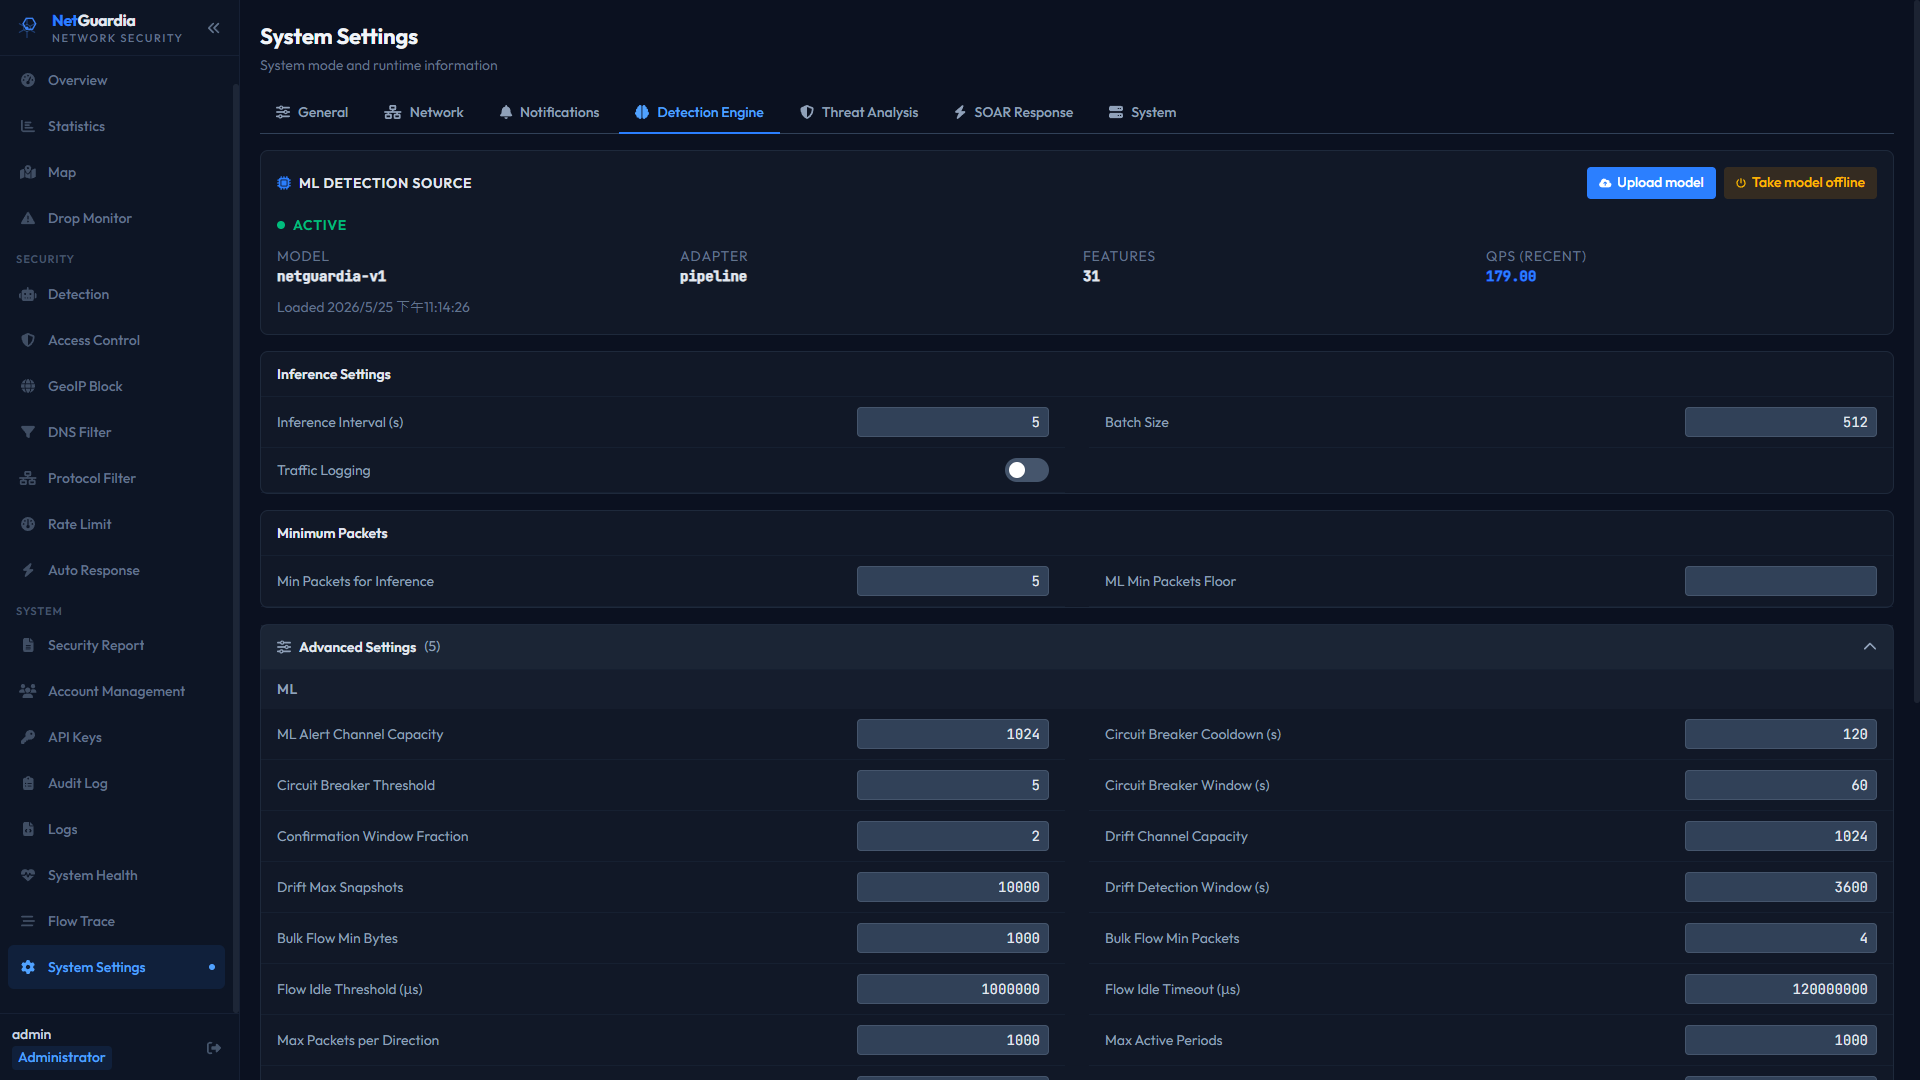Click the Upload model button

tap(1651, 183)
